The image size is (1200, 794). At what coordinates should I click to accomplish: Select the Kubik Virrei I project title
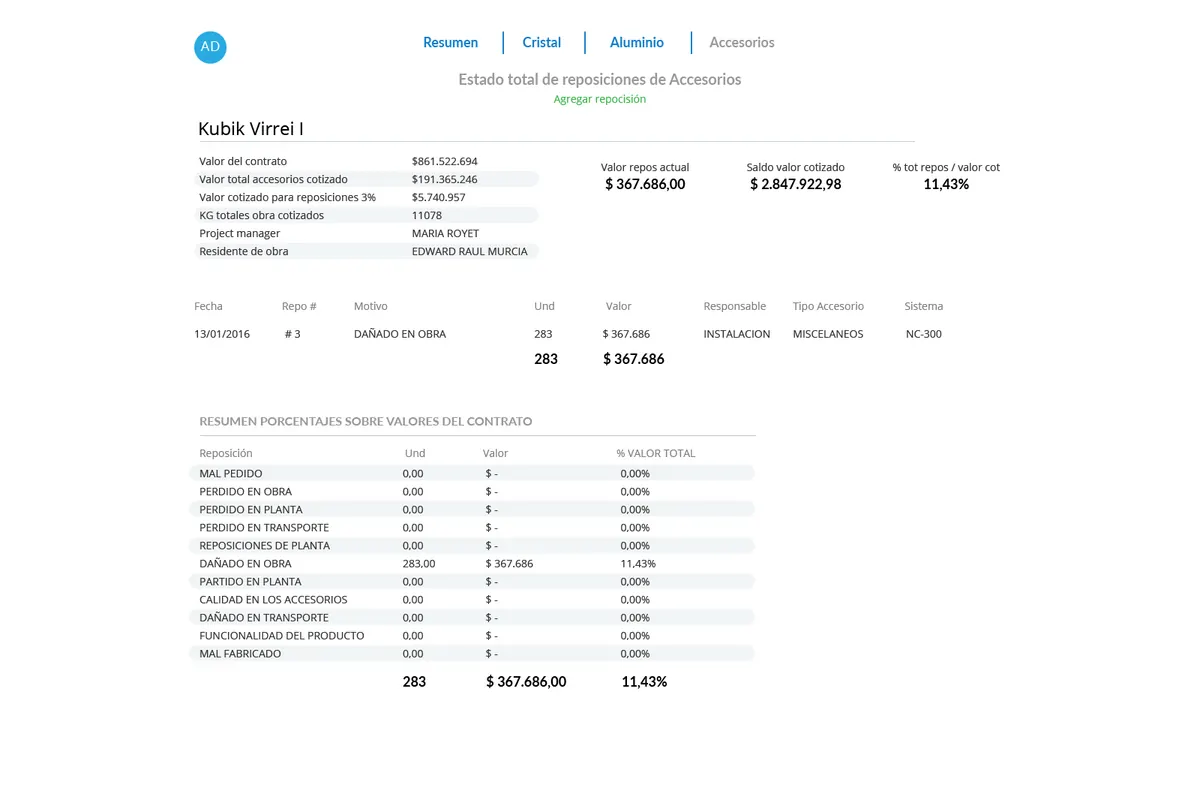[x=251, y=129]
